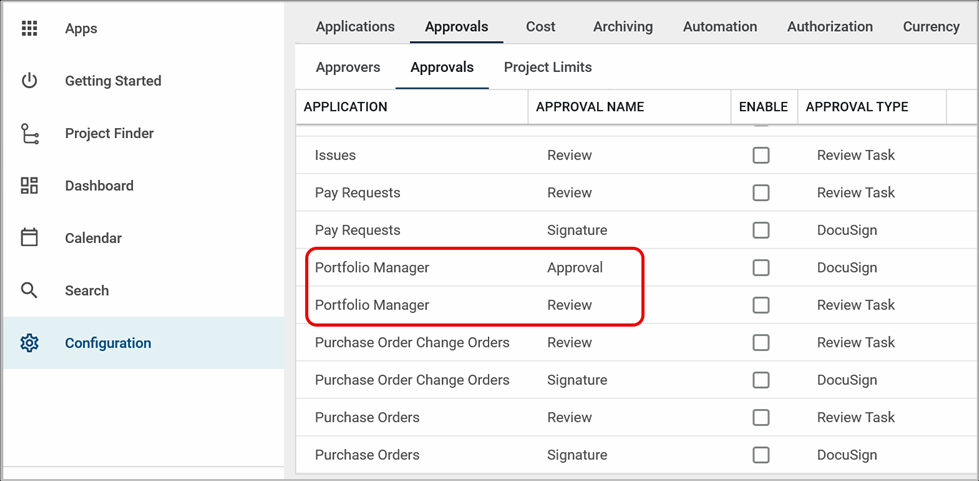Open the Automation tab
The width and height of the screenshot is (979, 481).
coord(720,27)
